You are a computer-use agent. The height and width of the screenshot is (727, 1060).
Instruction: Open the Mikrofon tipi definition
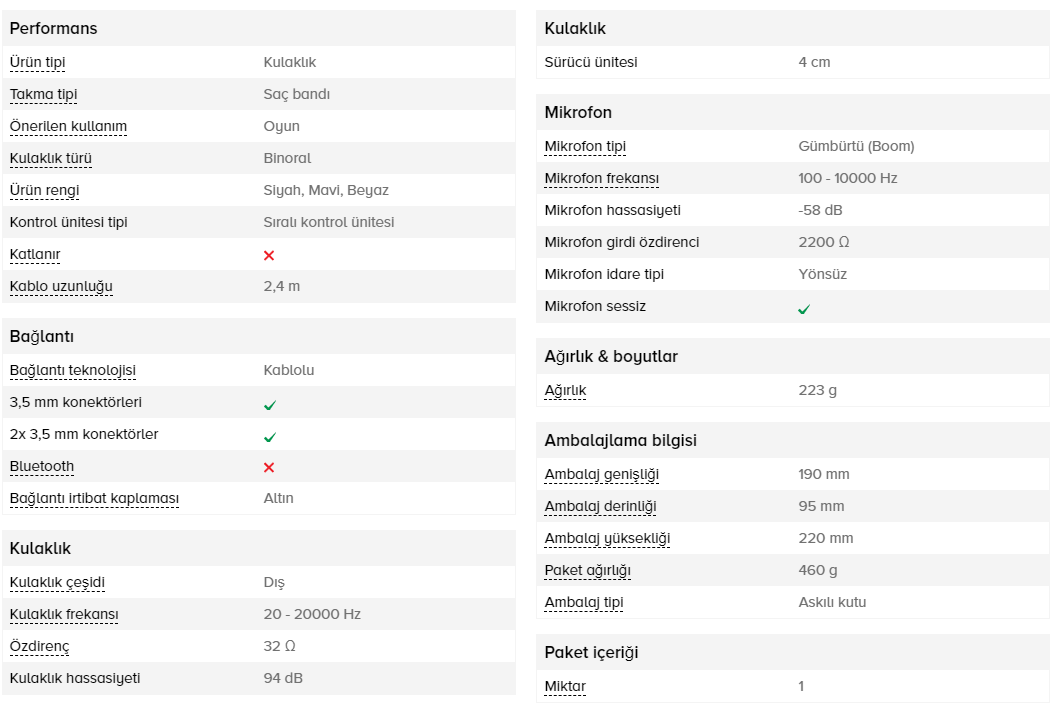click(585, 146)
